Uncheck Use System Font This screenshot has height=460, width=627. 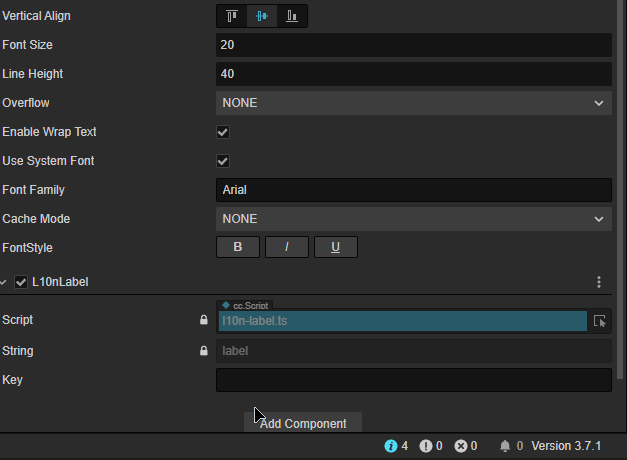[x=223, y=161]
